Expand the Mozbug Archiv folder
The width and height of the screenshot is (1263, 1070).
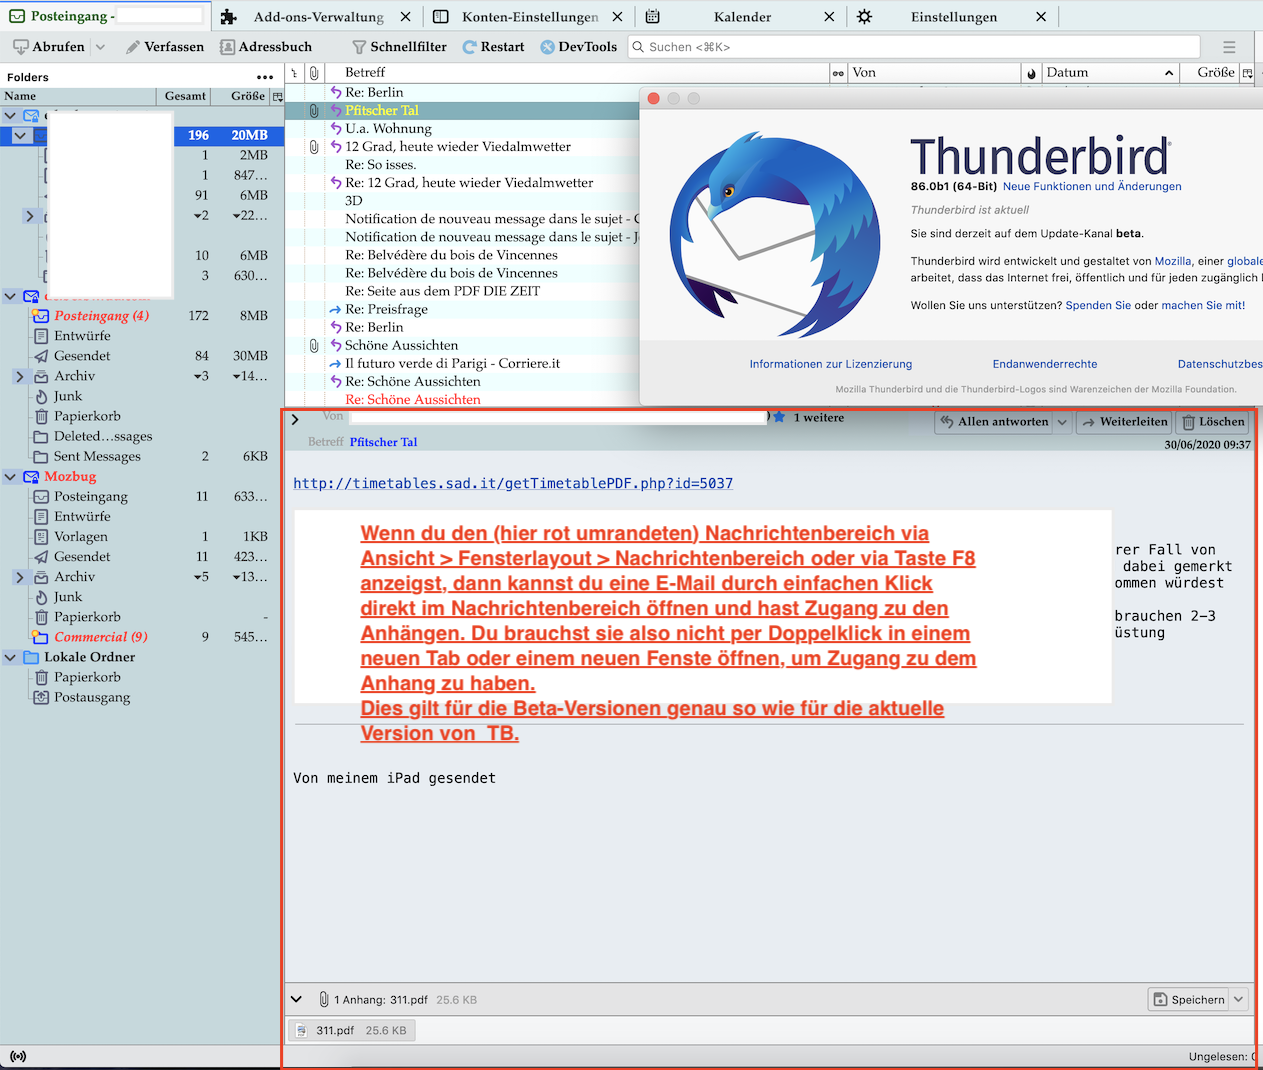point(20,577)
